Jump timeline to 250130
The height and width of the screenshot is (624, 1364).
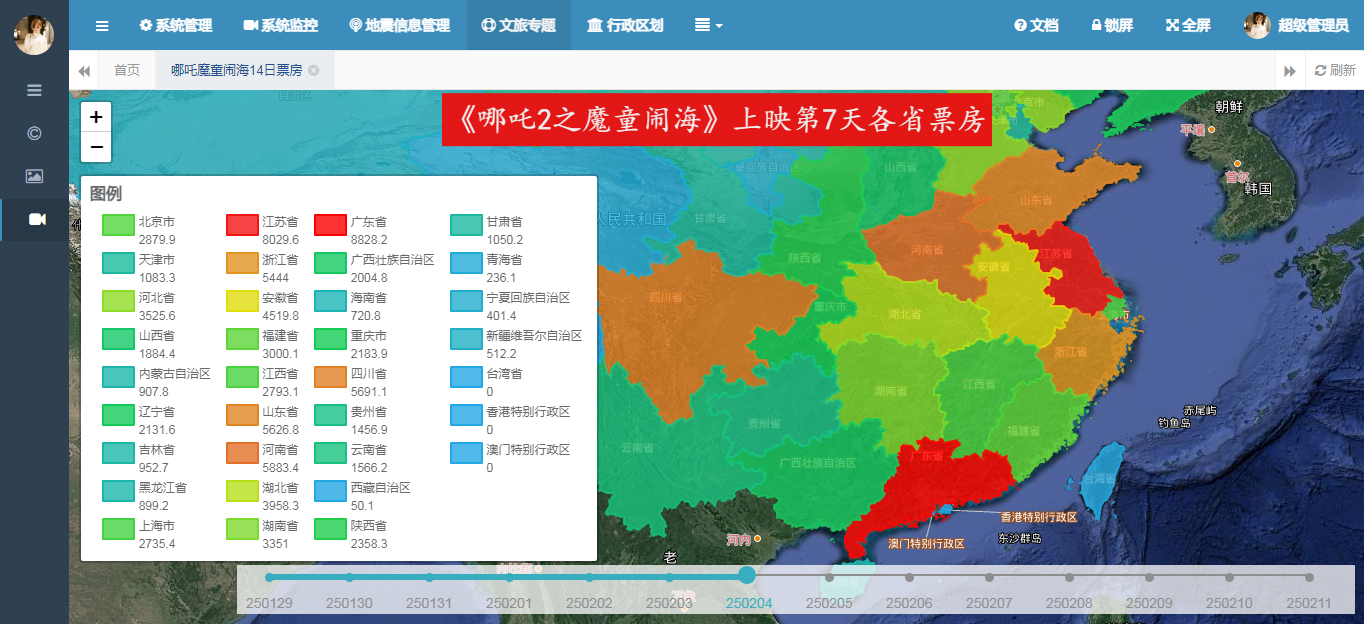point(349,577)
